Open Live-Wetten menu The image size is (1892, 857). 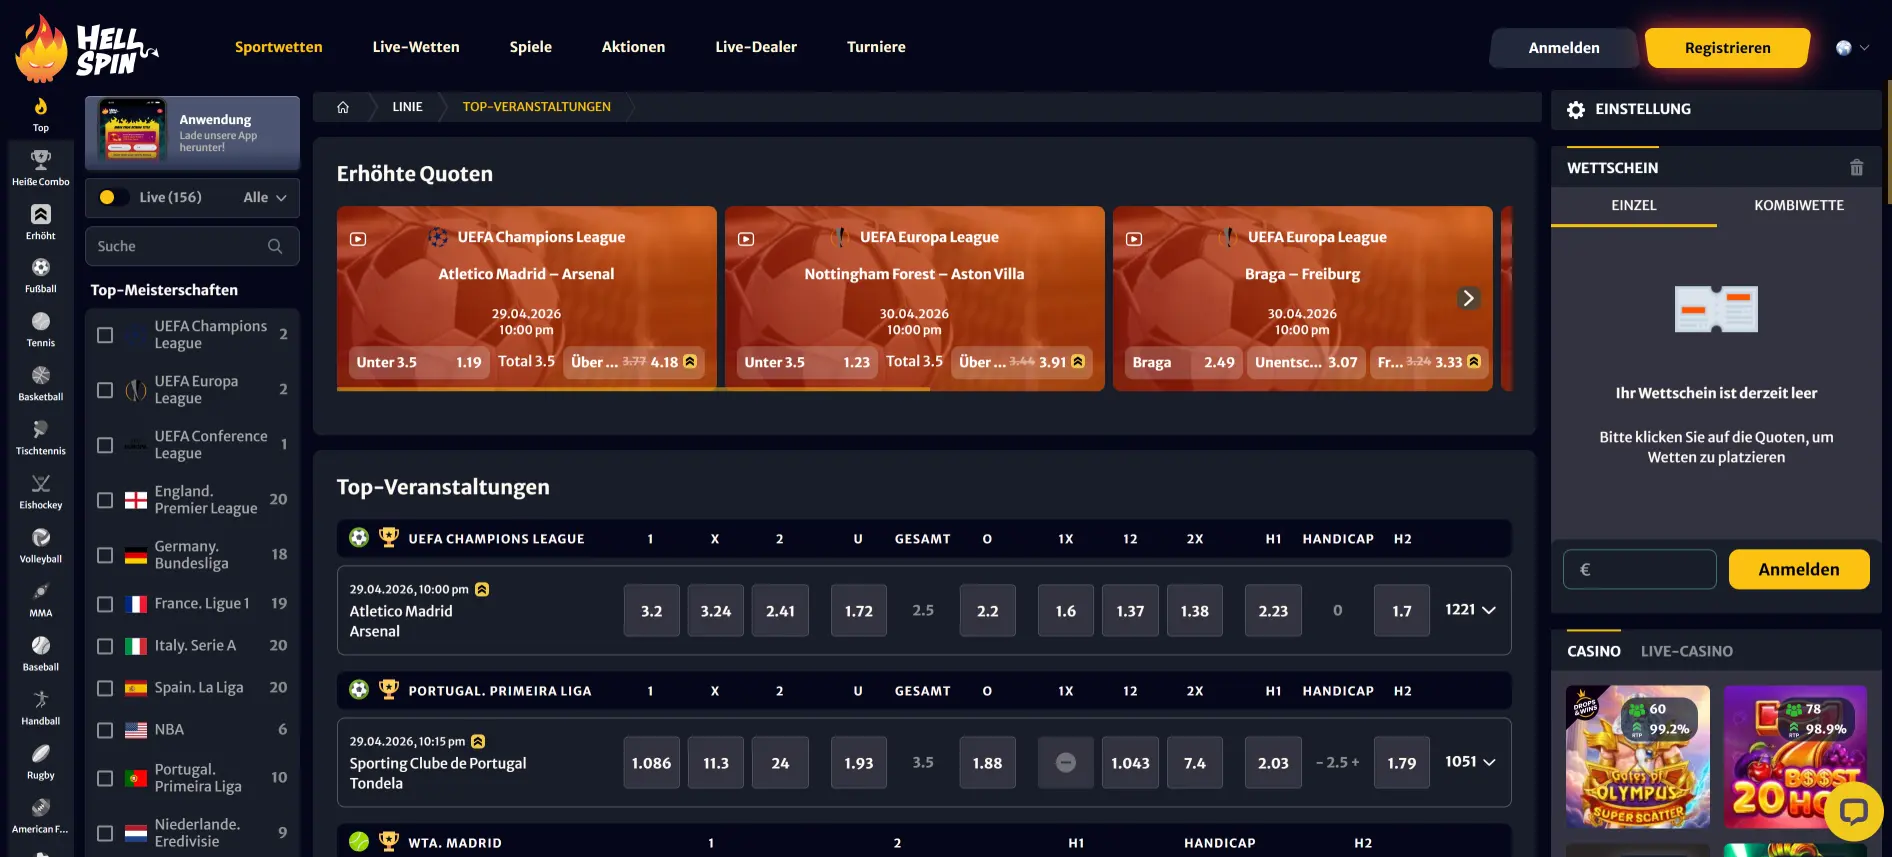click(416, 47)
